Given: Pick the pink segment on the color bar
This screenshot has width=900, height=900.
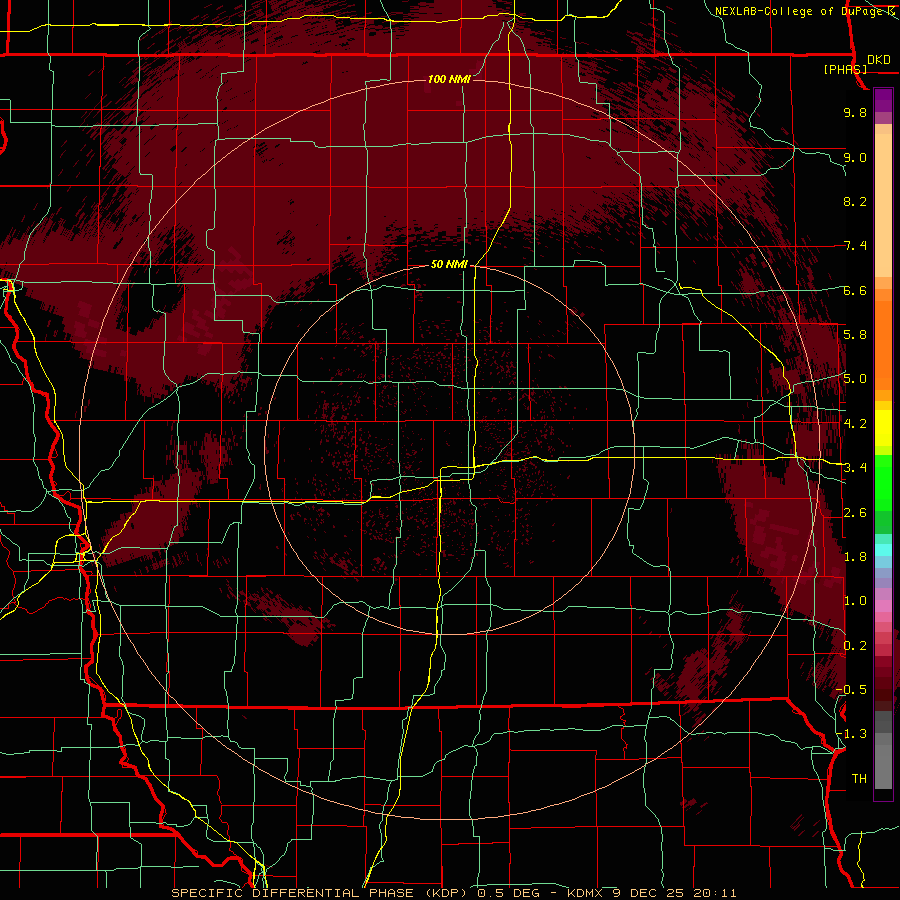Looking at the screenshot, I should pyautogui.click(x=883, y=606).
